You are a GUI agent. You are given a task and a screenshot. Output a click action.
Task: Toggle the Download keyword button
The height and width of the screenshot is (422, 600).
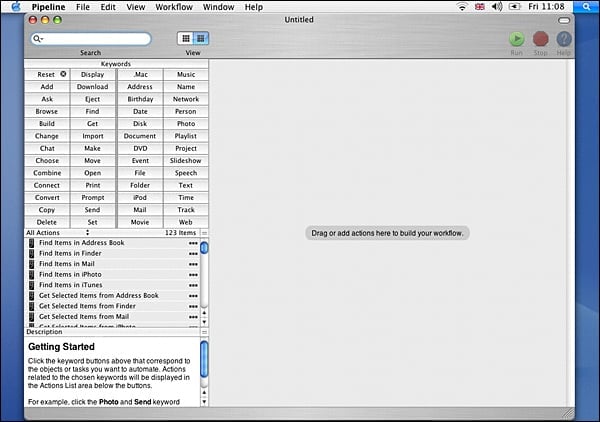tap(92, 87)
